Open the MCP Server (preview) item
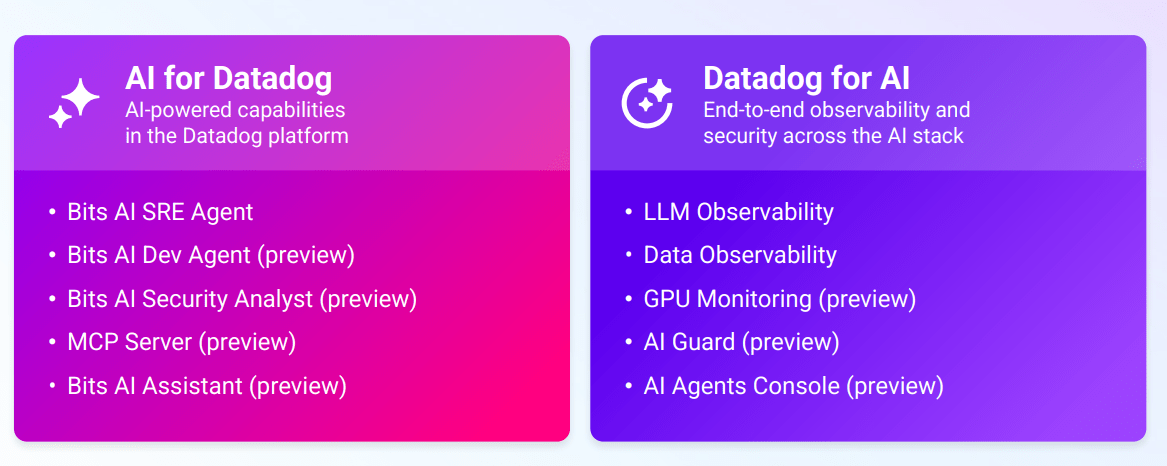The image size is (1167, 466). click(182, 342)
